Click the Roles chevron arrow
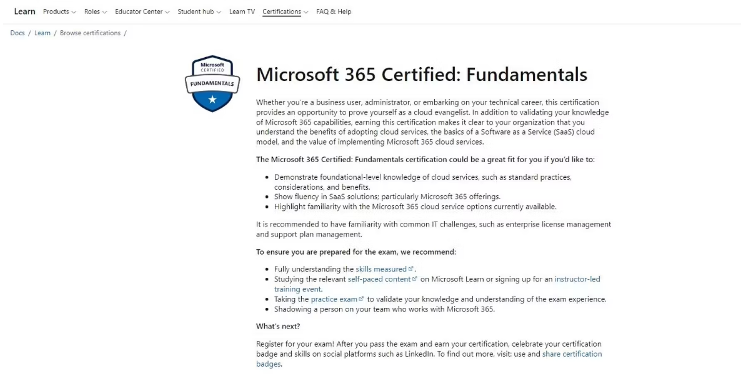This screenshot has height=385, width=741. 104,12
